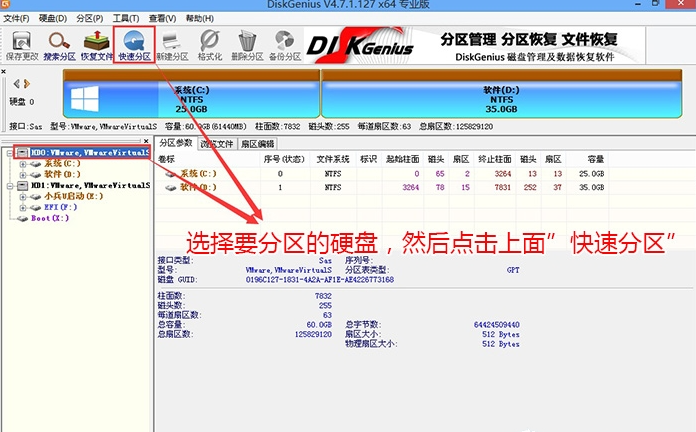Viewport: 696px width, 432px height.
Task: Open the Help (帮助) menu
Action: click(x=199, y=19)
